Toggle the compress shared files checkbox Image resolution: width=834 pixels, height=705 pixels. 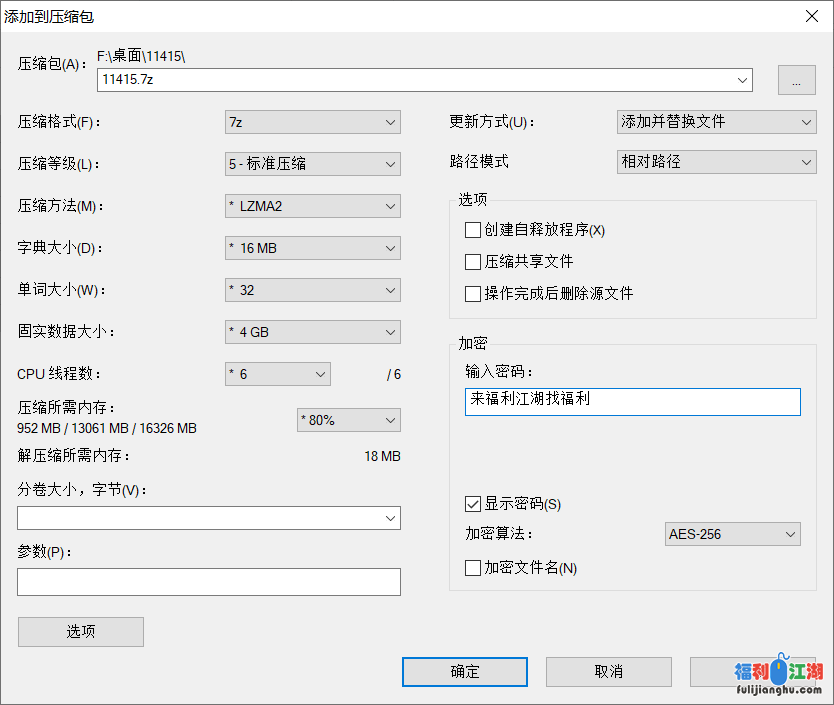pyautogui.click(x=473, y=262)
